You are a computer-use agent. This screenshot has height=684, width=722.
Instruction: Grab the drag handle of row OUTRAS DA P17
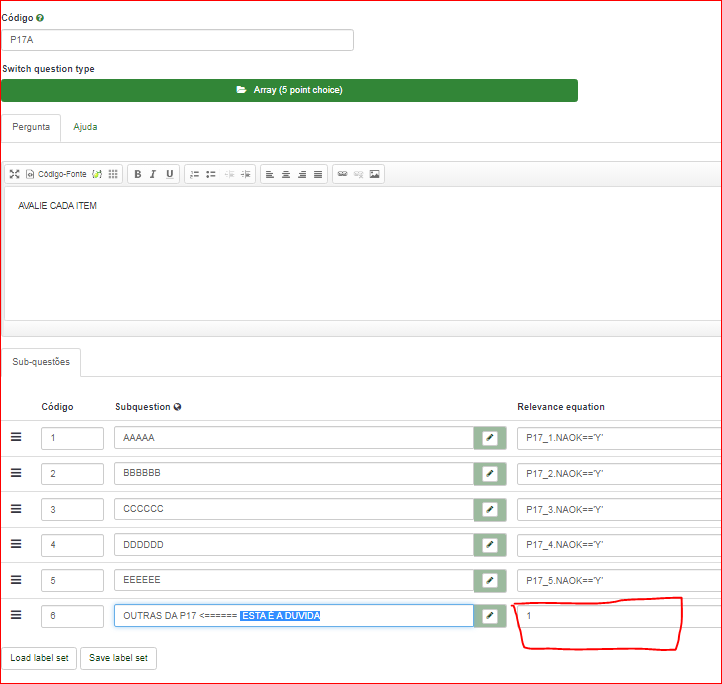pos(16,615)
